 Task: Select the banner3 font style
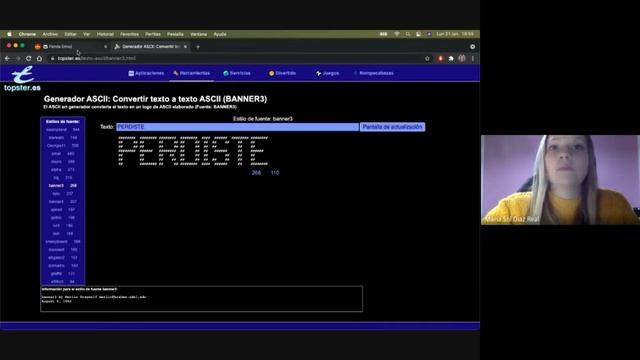62,186
